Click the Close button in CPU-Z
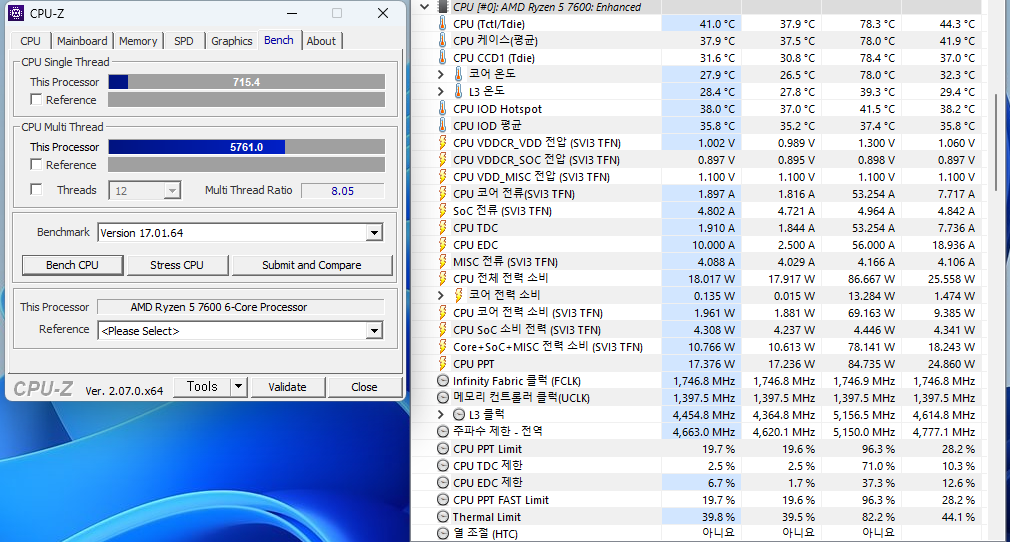 365,387
